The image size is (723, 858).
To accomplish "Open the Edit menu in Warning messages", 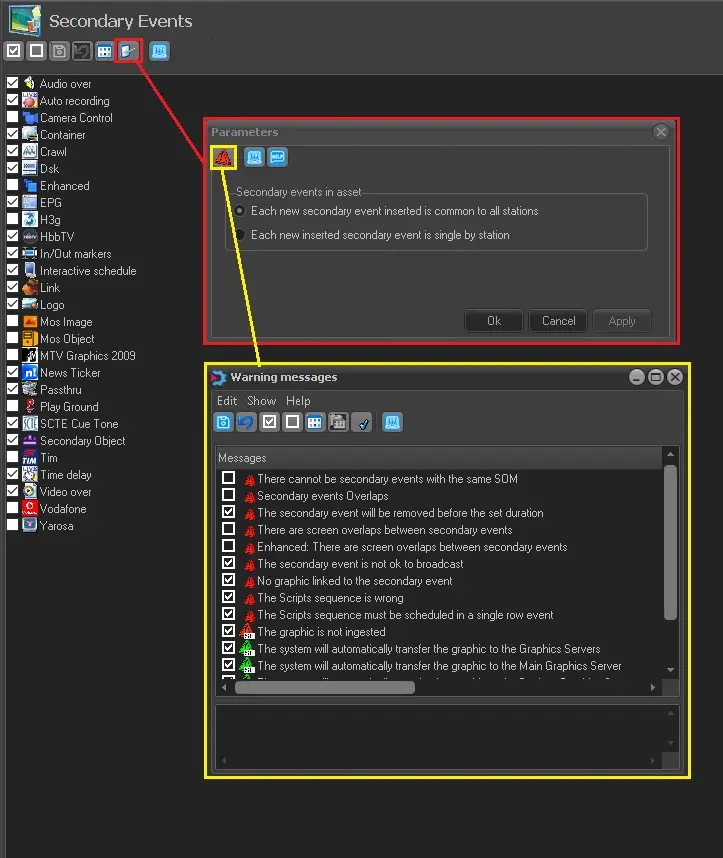I will coord(227,401).
